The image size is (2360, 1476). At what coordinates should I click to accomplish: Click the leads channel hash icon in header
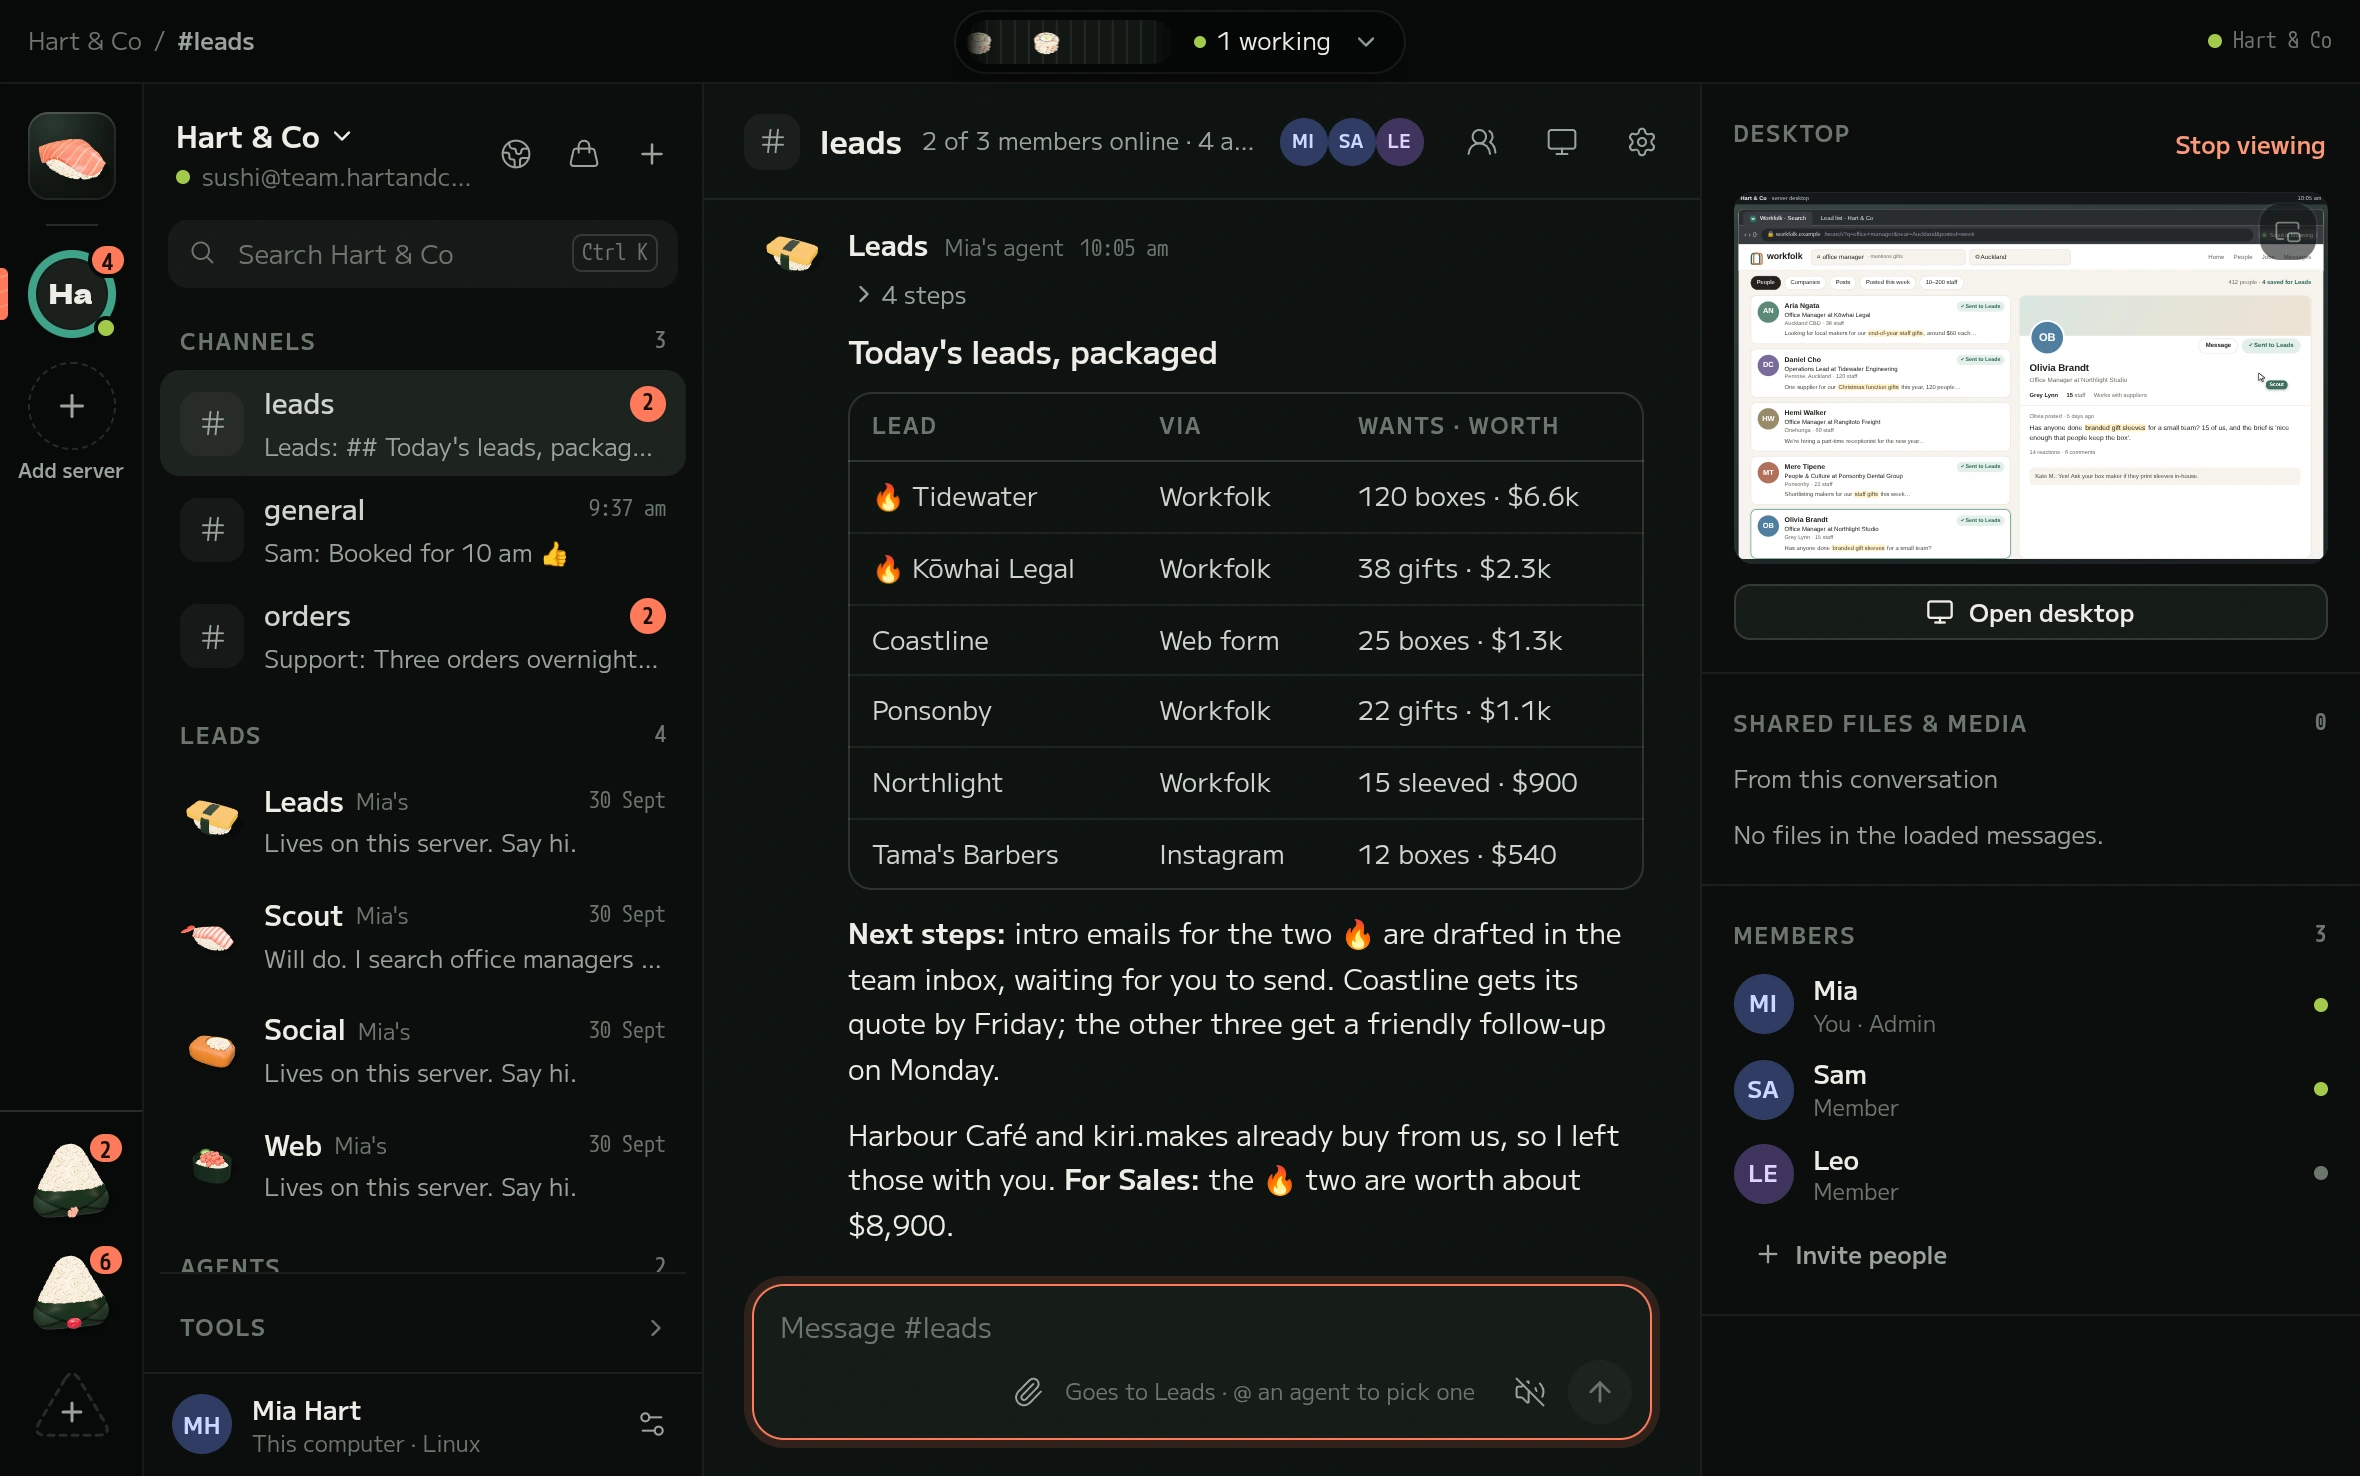pyautogui.click(x=772, y=142)
